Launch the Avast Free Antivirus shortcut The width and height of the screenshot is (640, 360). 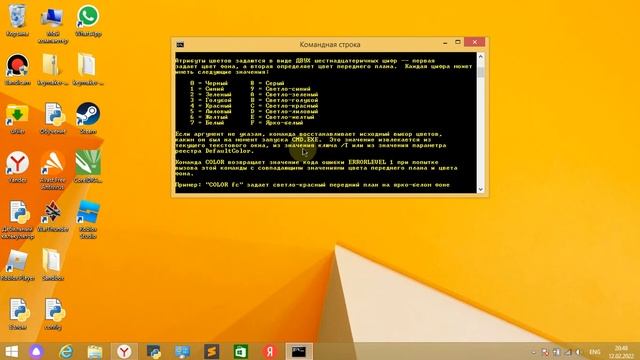(x=52, y=170)
